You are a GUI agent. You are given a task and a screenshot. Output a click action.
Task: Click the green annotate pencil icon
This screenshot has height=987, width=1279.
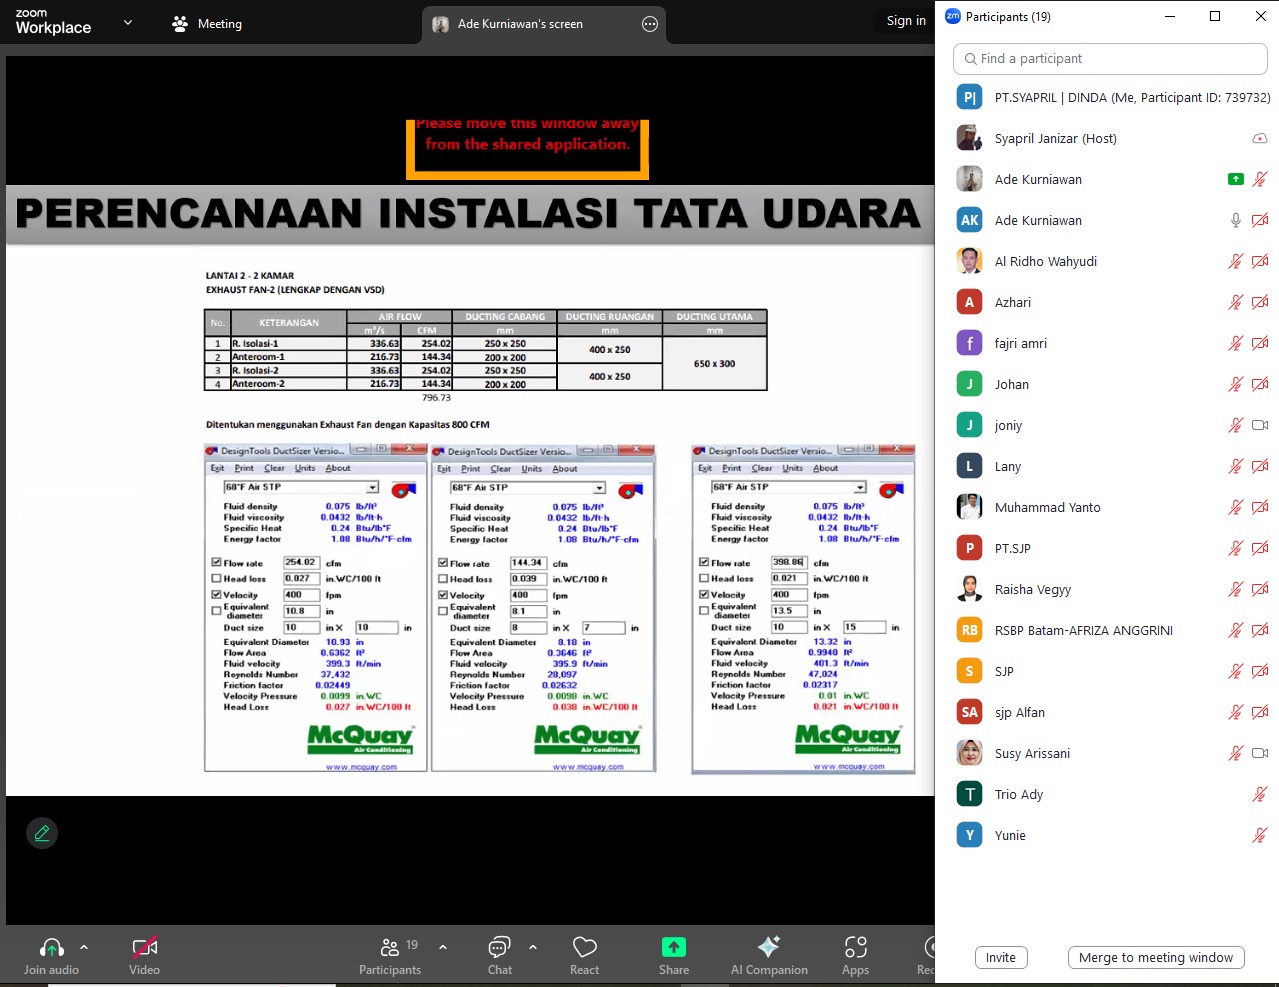[42, 833]
